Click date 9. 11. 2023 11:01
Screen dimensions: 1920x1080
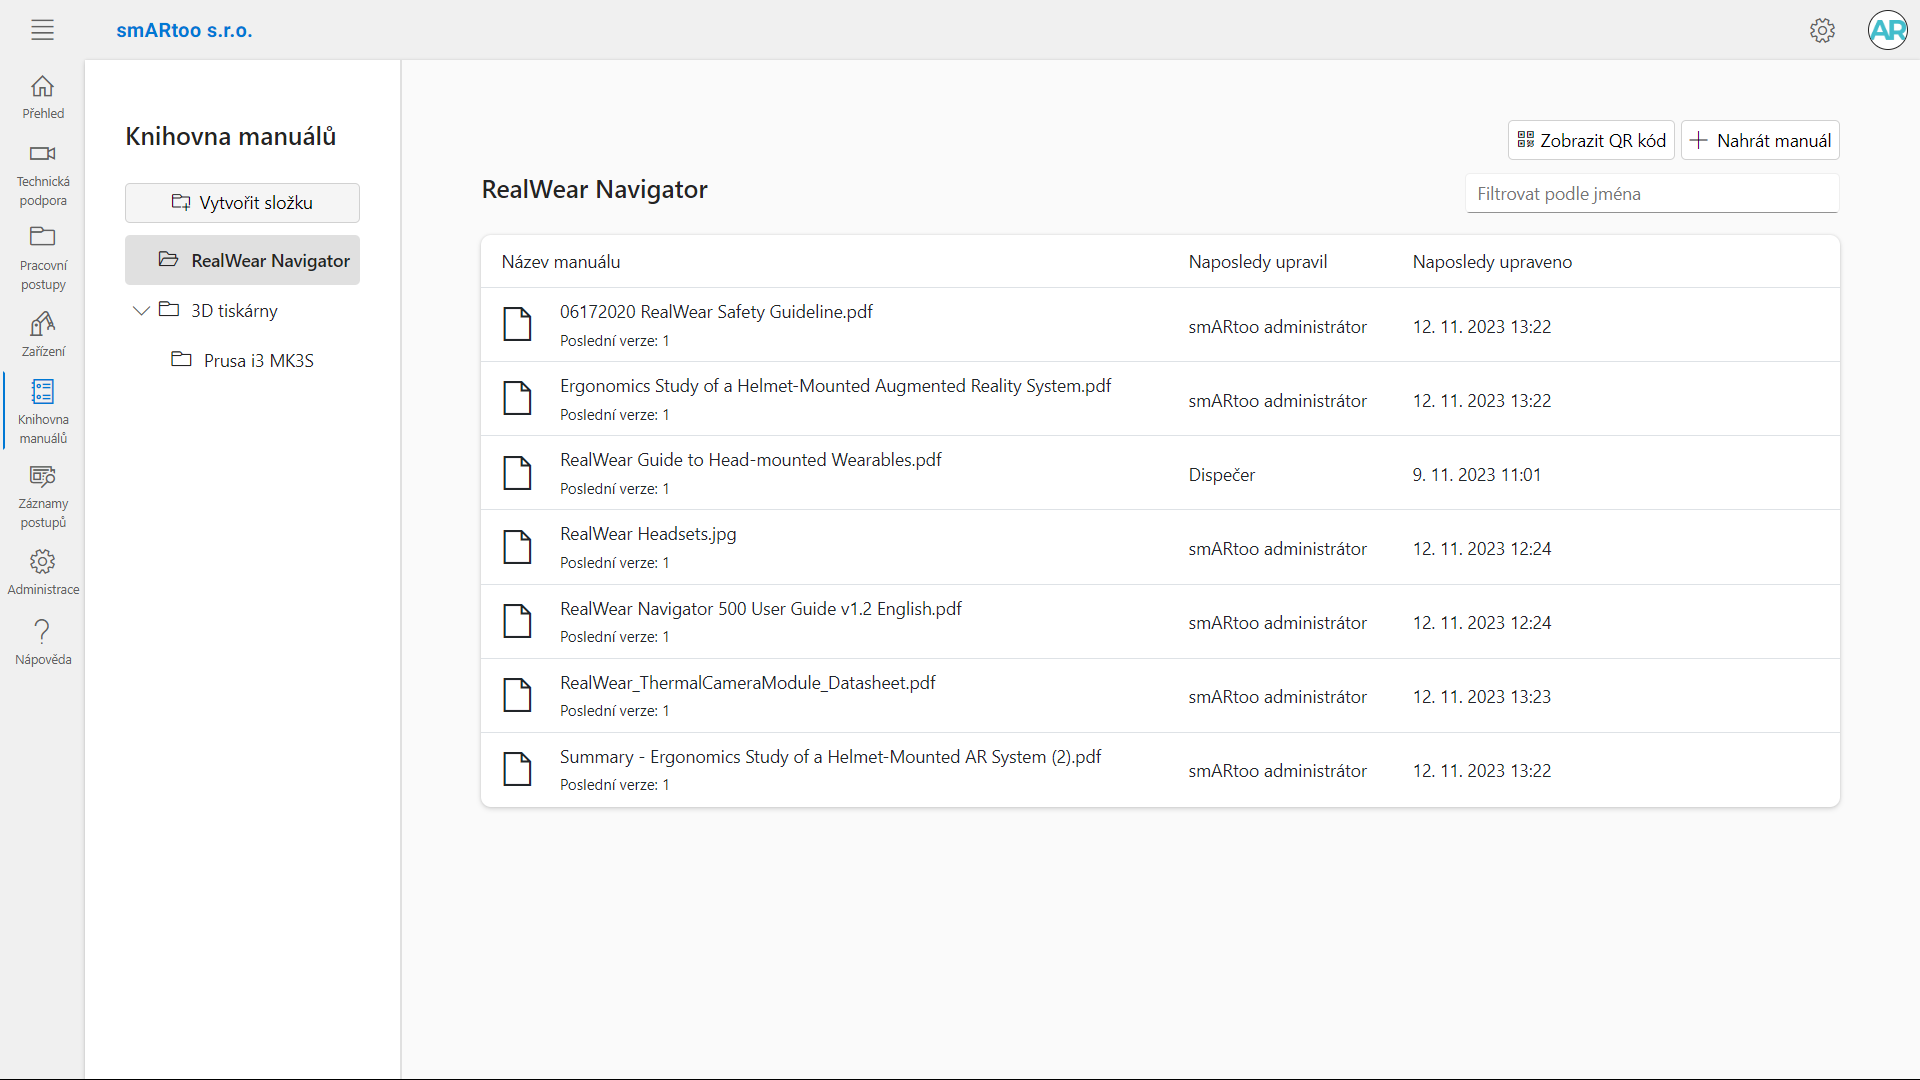pyautogui.click(x=1476, y=475)
